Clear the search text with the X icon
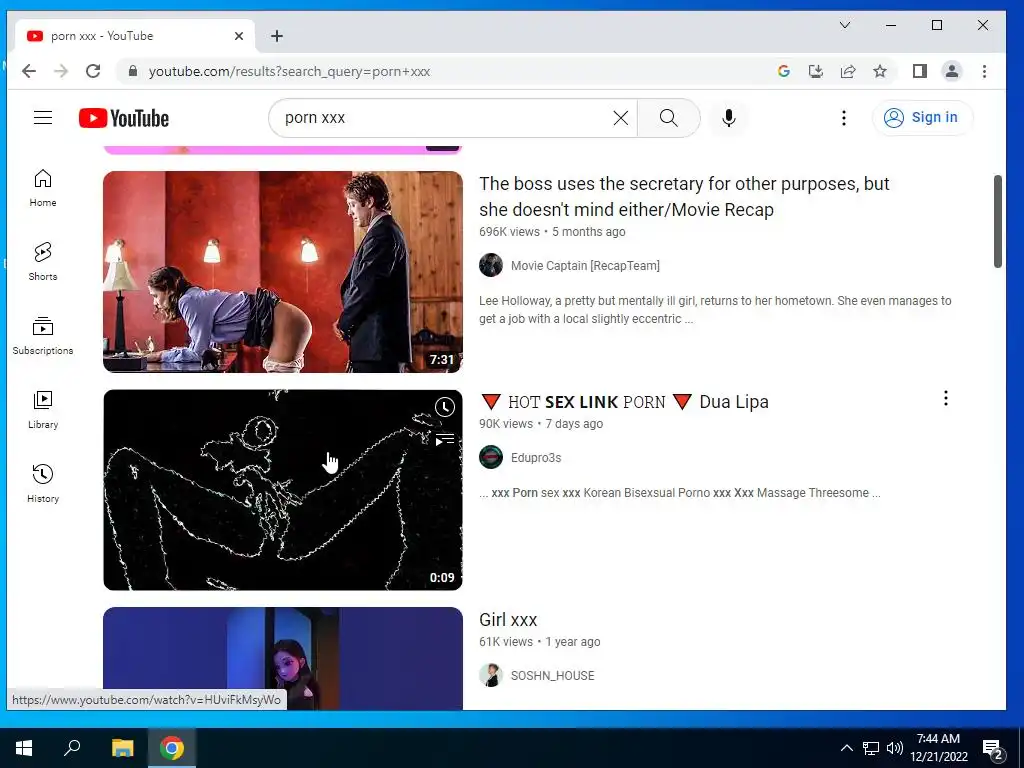The height and width of the screenshot is (768, 1024). pos(620,118)
